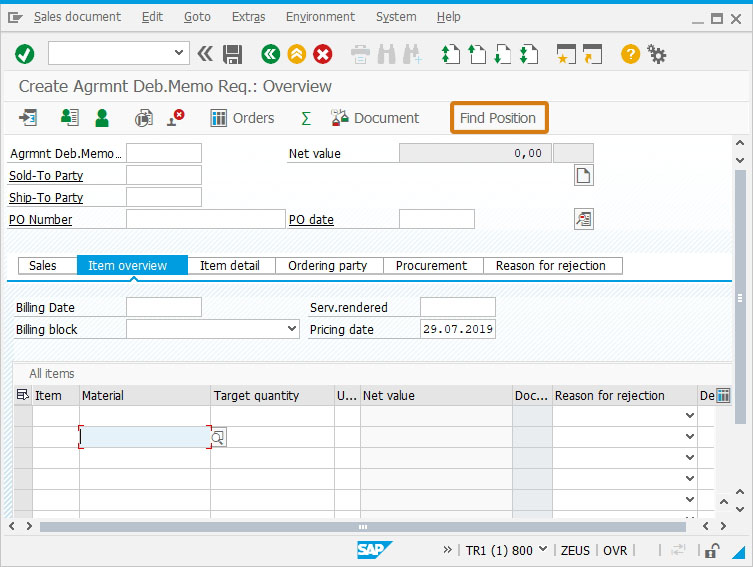
Task: Open the System menu
Action: point(396,17)
